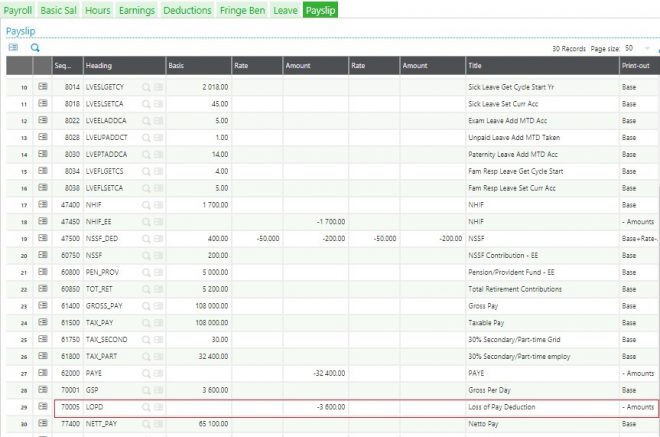Go to the Fringe Ben tab
This screenshot has height=437, width=660.
pos(242,10)
